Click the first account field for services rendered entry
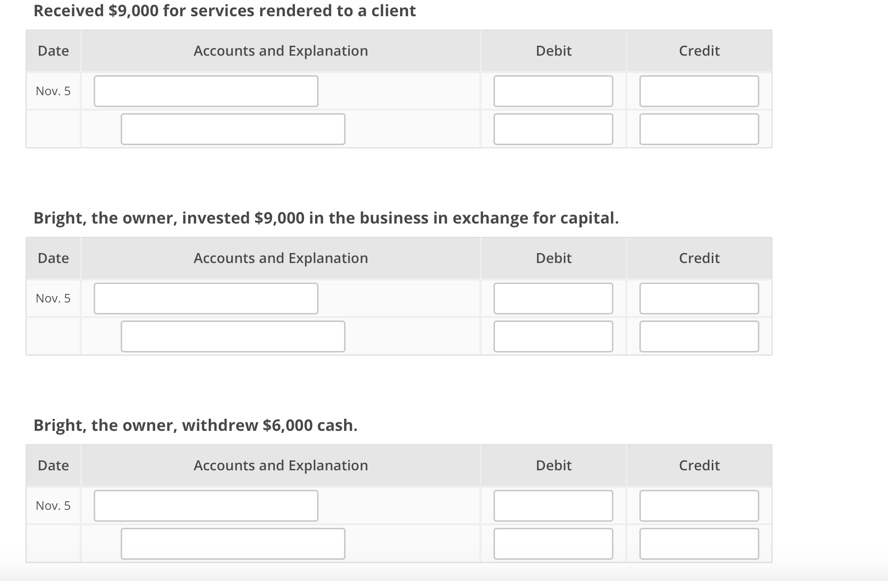888x581 pixels. coord(205,90)
